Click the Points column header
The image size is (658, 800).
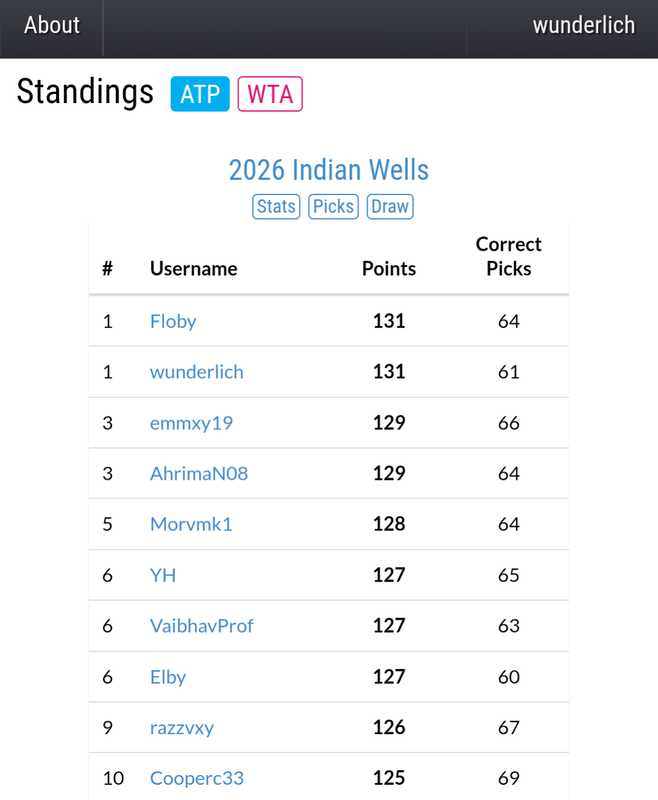click(389, 268)
